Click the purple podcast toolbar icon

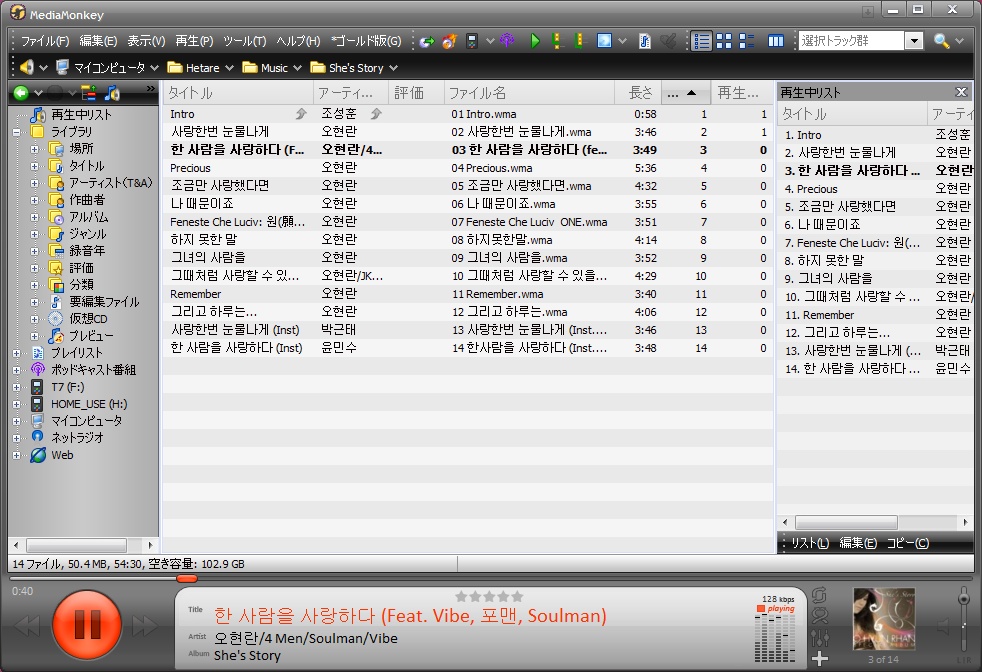click(507, 41)
